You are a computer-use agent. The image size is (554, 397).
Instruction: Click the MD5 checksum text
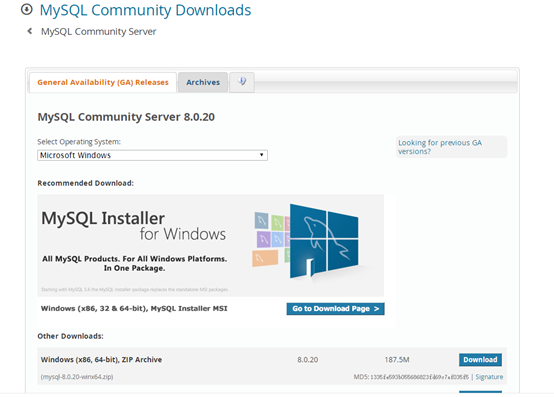(411, 377)
